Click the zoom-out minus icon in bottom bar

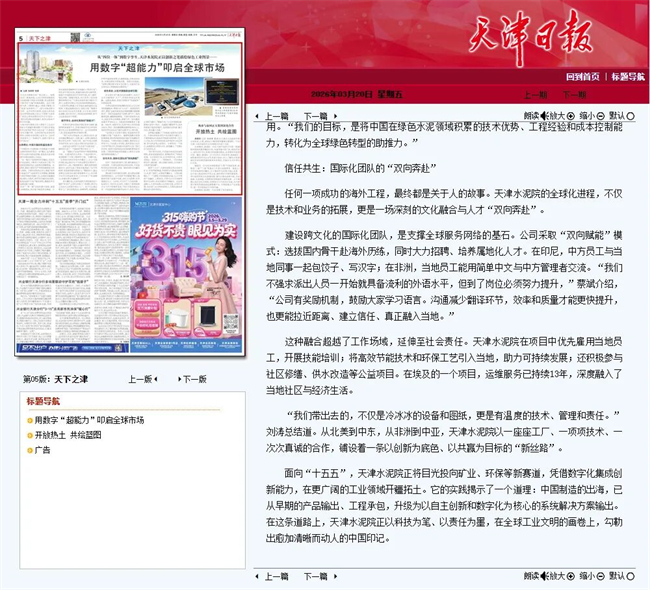click(599, 576)
